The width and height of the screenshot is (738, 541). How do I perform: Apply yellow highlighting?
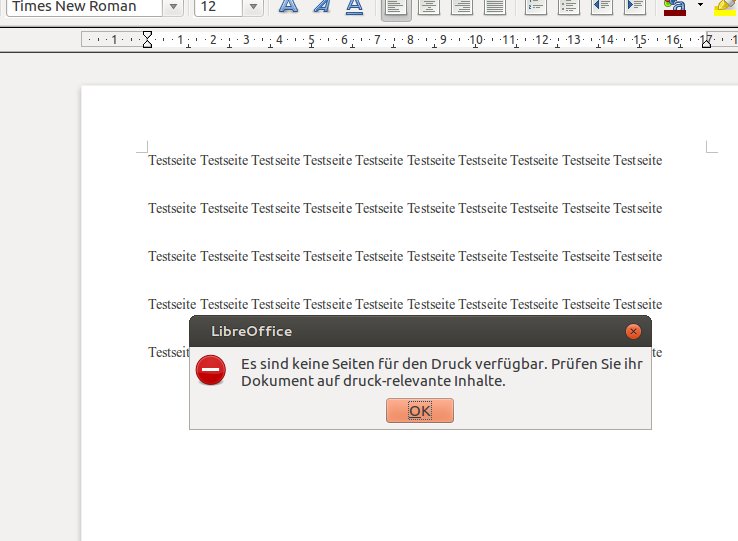(724, 7)
